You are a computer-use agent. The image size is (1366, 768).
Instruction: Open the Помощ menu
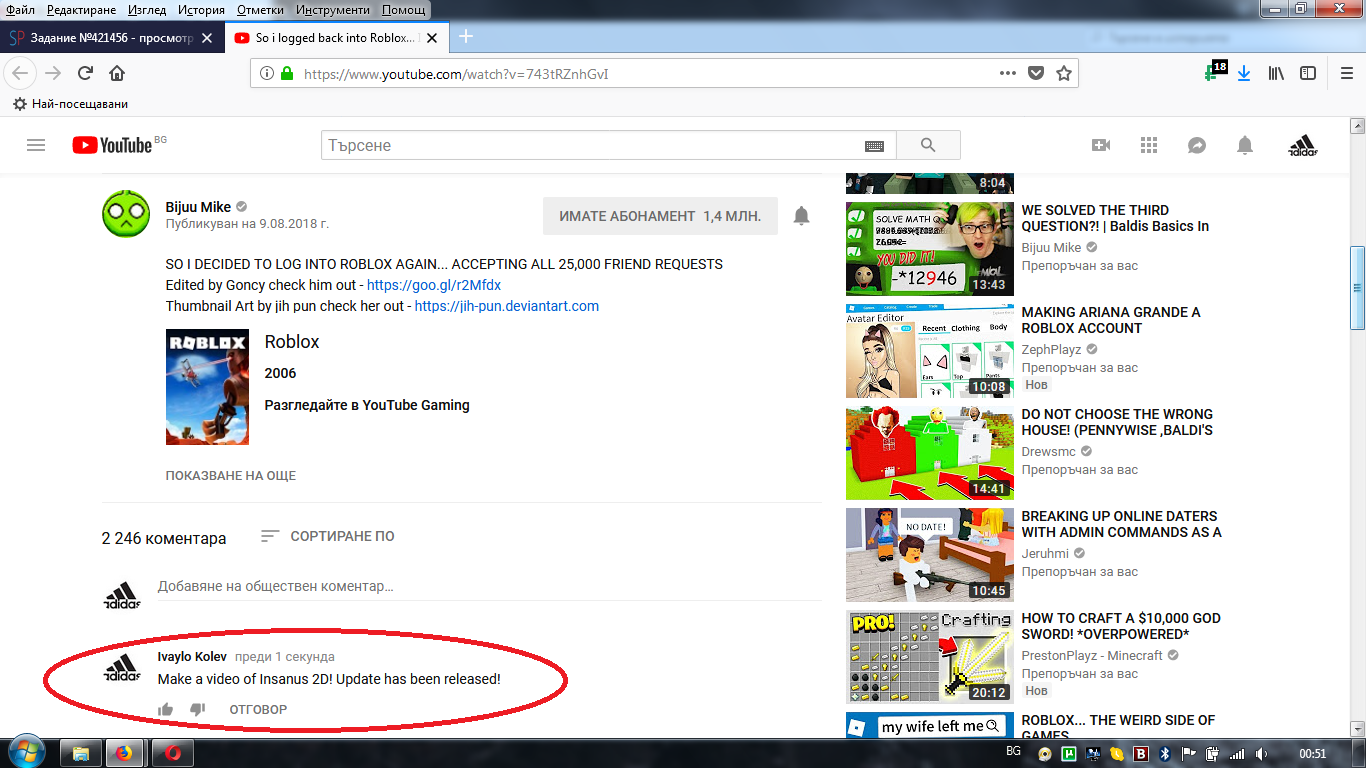403,10
